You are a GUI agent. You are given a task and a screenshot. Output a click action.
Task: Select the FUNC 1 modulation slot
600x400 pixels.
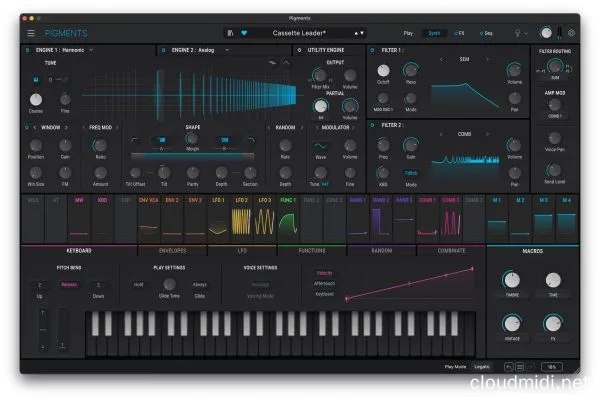(288, 199)
